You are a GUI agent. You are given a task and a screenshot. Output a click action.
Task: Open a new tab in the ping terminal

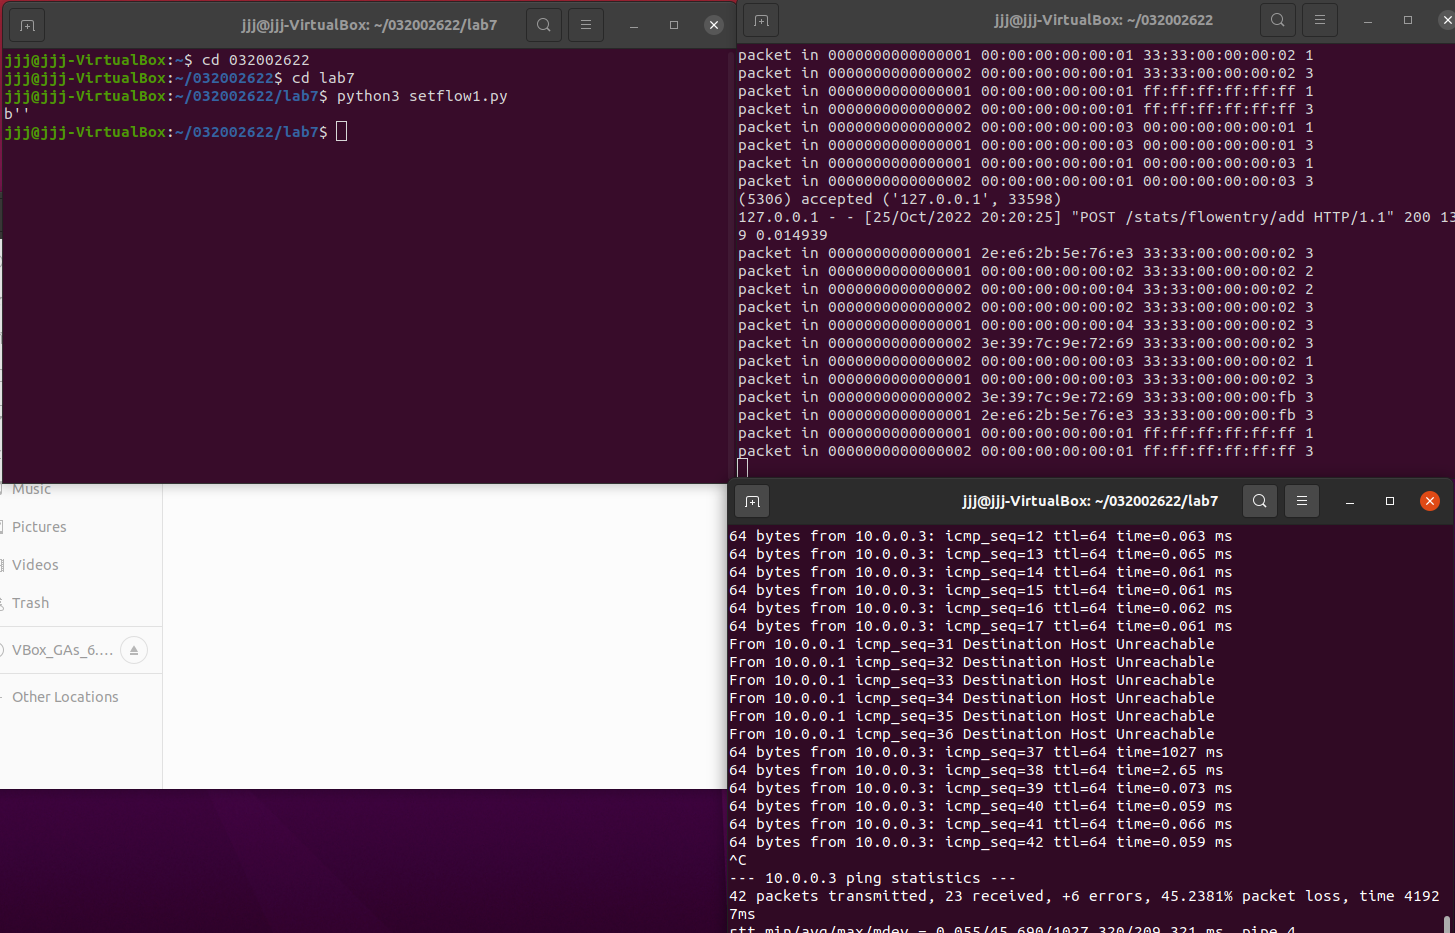point(753,501)
